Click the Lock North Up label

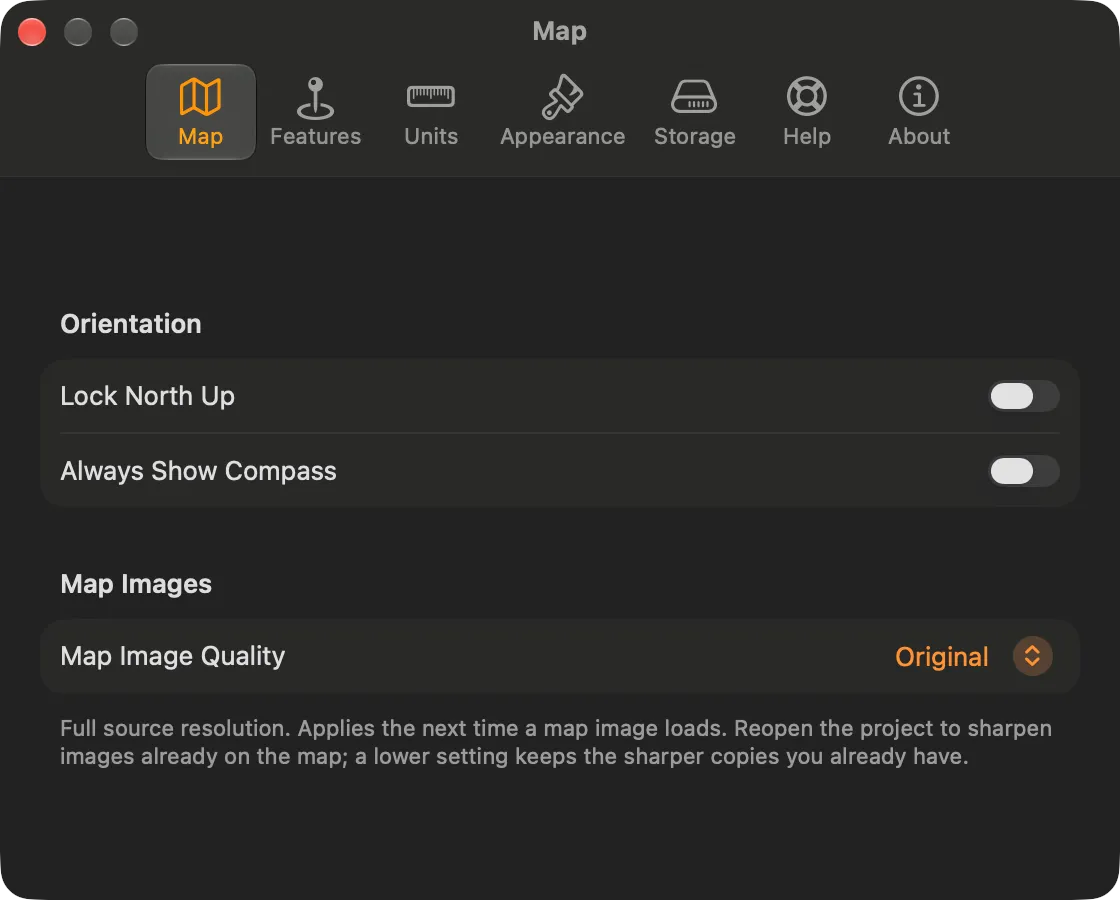coord(147,396)
